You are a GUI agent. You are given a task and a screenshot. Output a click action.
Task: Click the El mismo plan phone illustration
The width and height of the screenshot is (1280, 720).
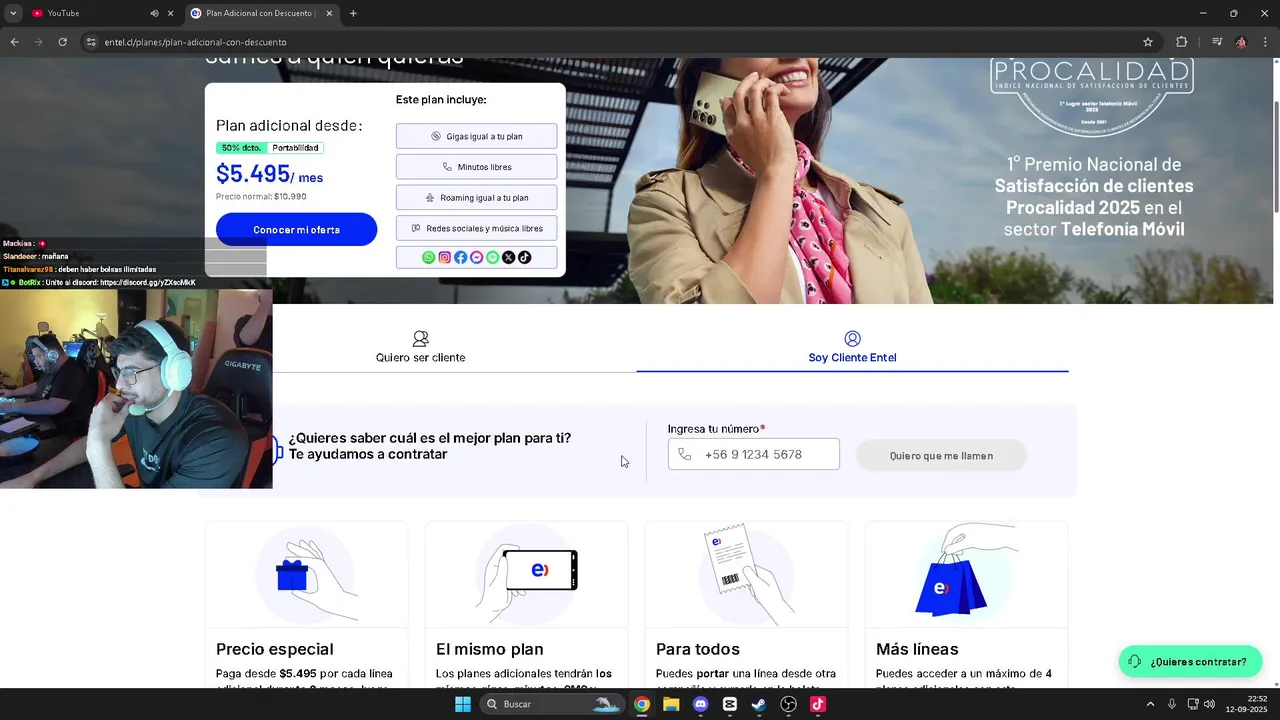point(526,575)
